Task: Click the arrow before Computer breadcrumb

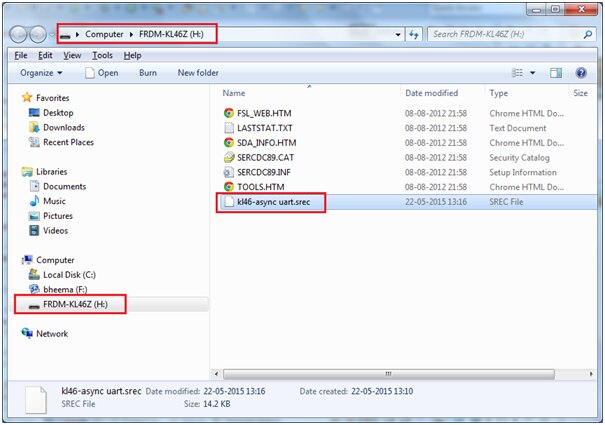Action: (x=77, y=34)
